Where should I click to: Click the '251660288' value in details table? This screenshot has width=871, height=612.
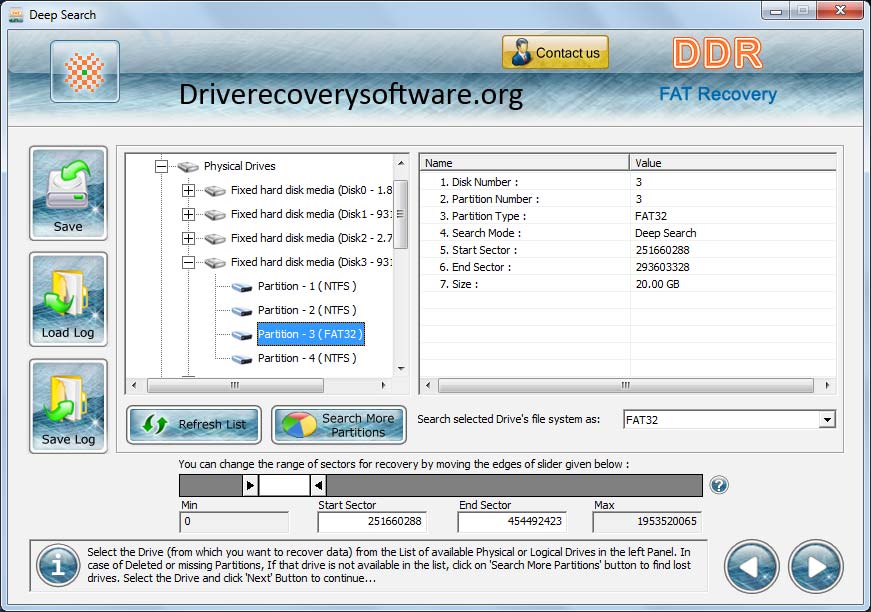[663, 250]
